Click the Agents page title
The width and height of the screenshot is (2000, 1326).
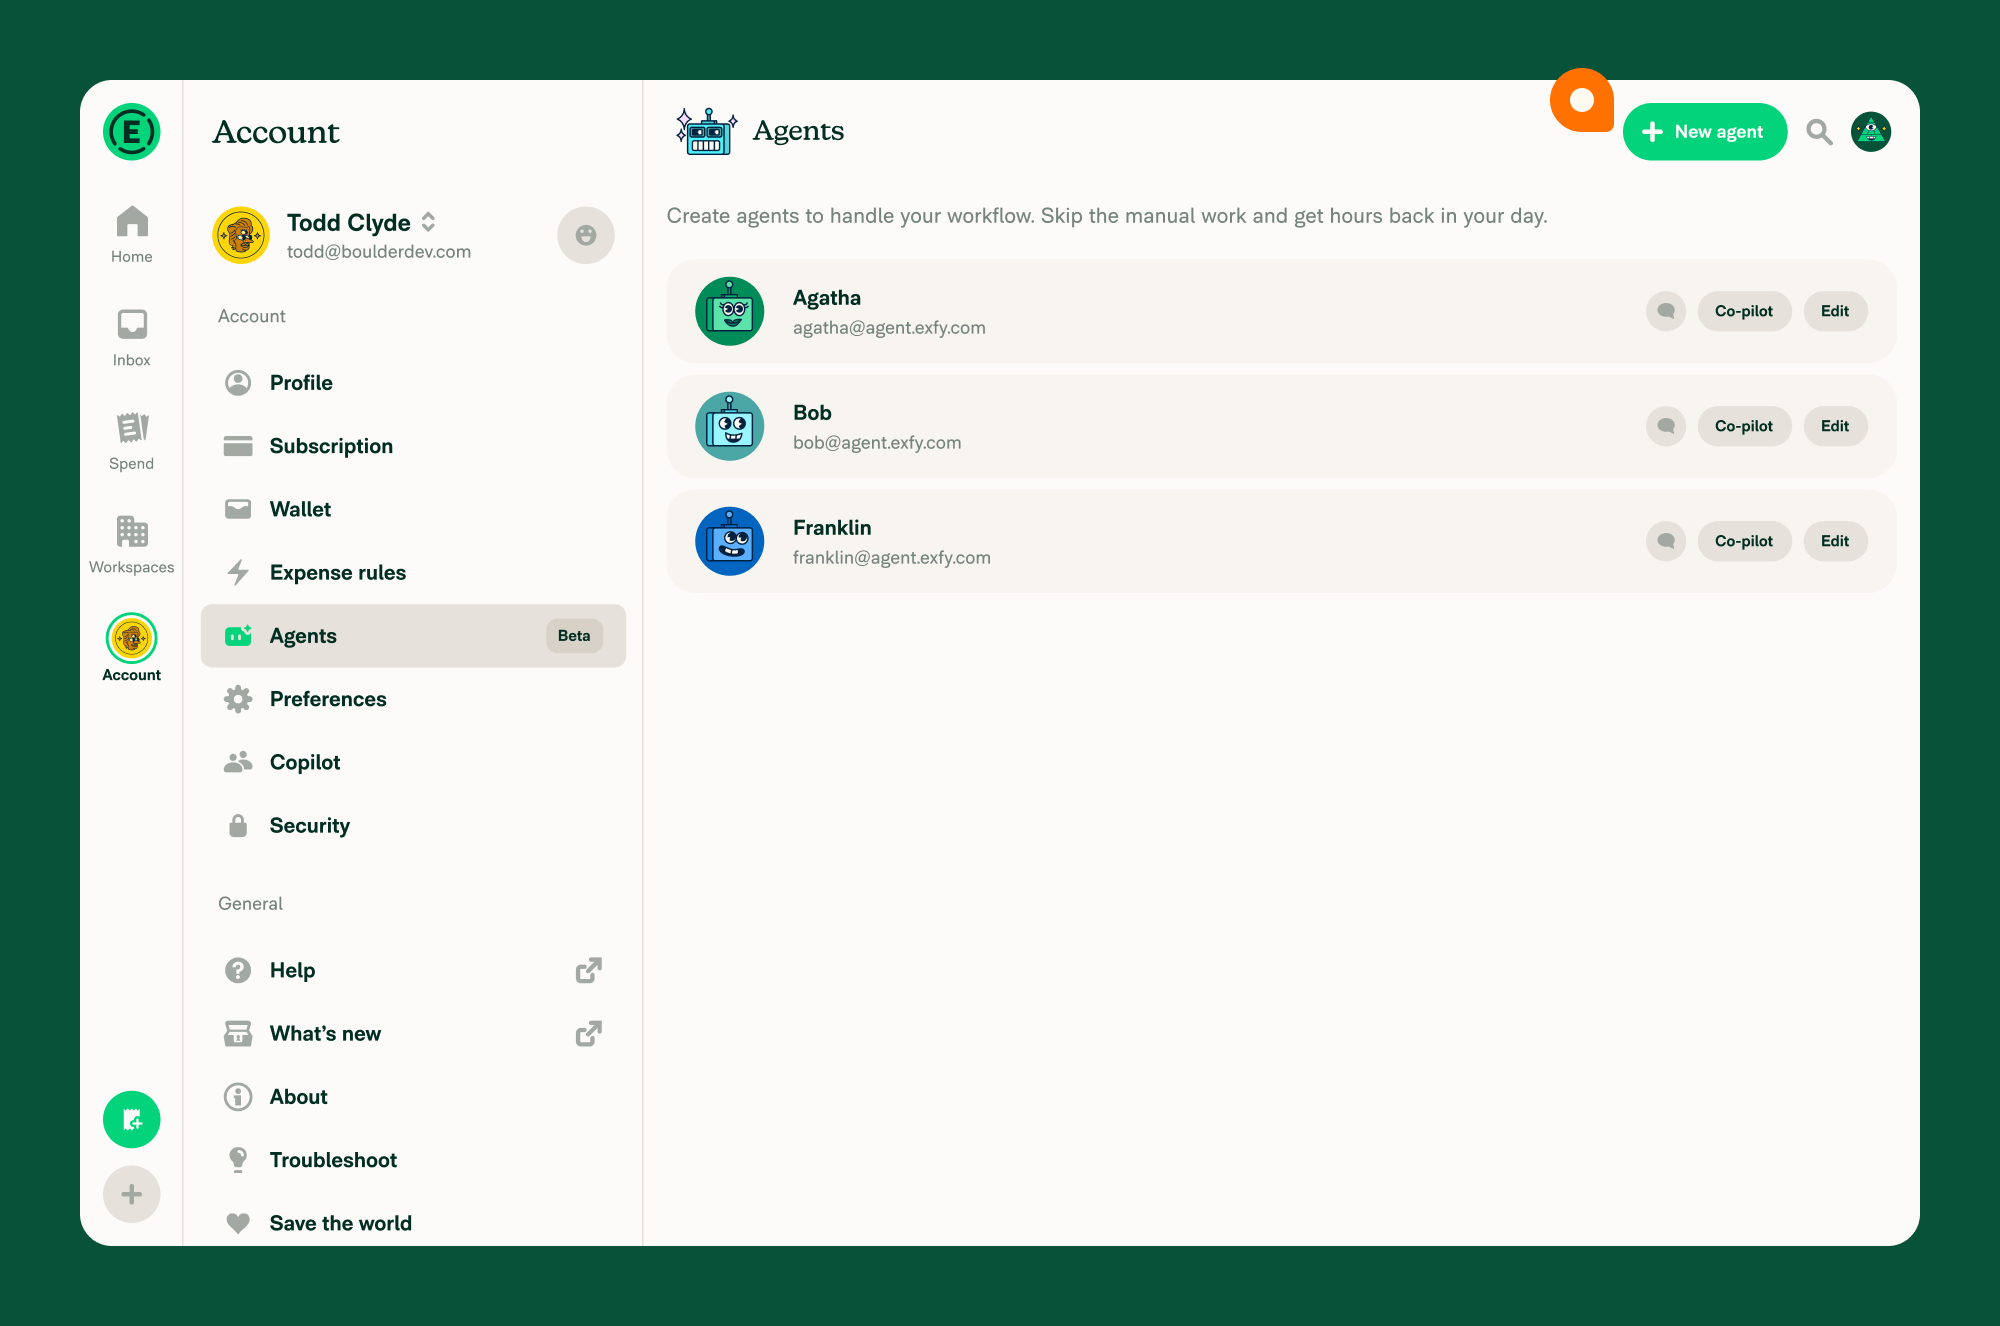point(798,131)
